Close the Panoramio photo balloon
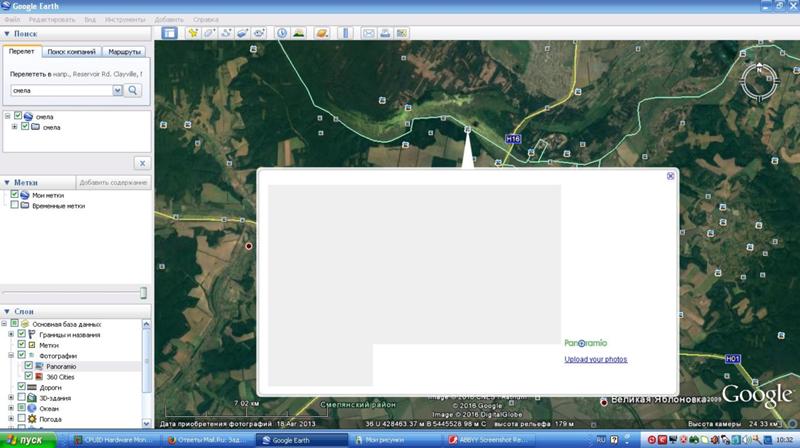The height and width of the screenshot is (448, 800). (670, 176)
